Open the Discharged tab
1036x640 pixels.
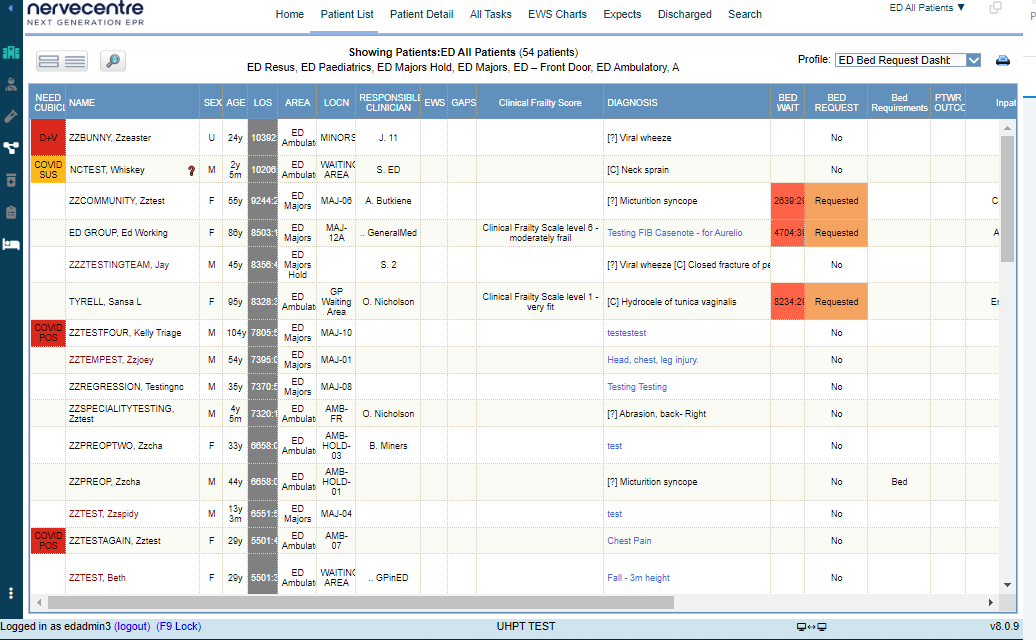click(684, 15)
